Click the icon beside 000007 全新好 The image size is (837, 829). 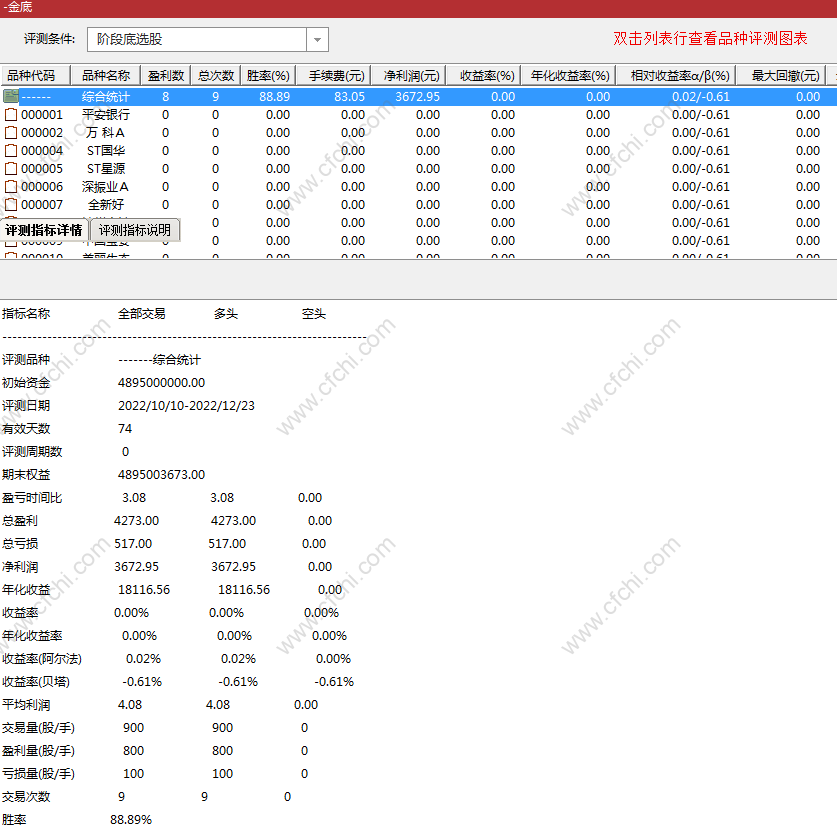pyautogui.click(x=11, y=205)
